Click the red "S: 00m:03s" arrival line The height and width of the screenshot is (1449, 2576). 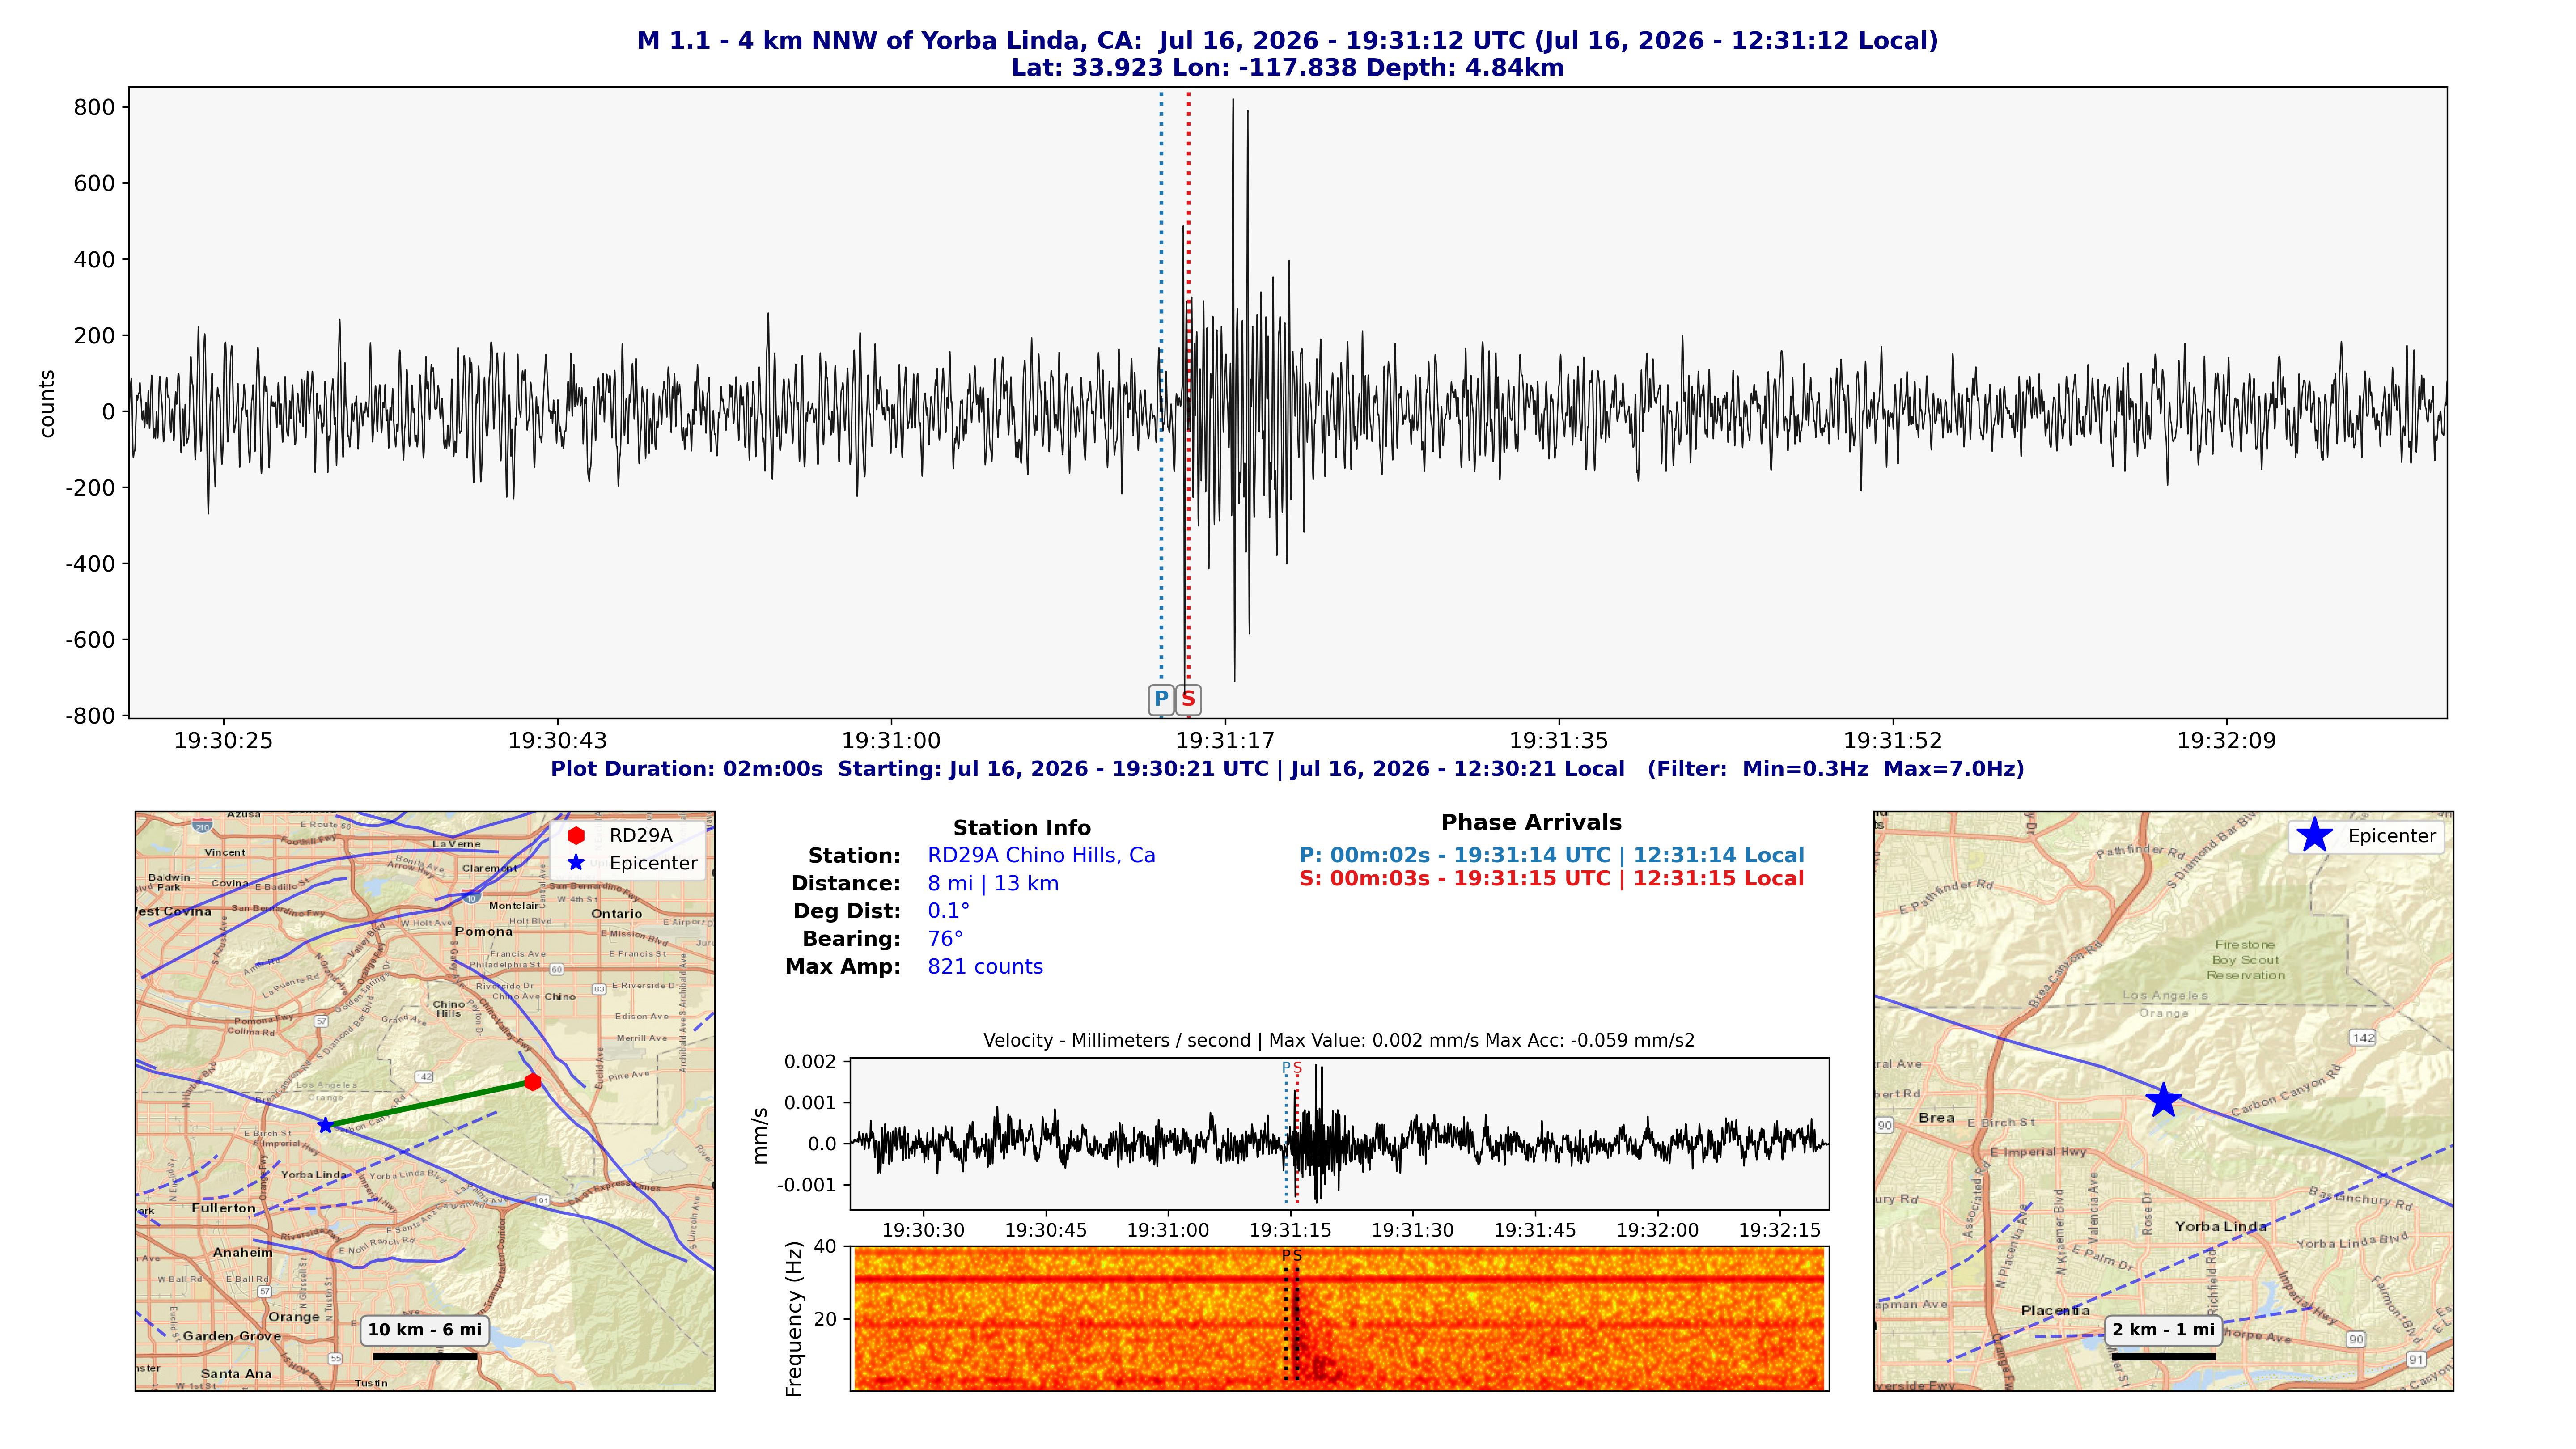[x=1552, y=879]
